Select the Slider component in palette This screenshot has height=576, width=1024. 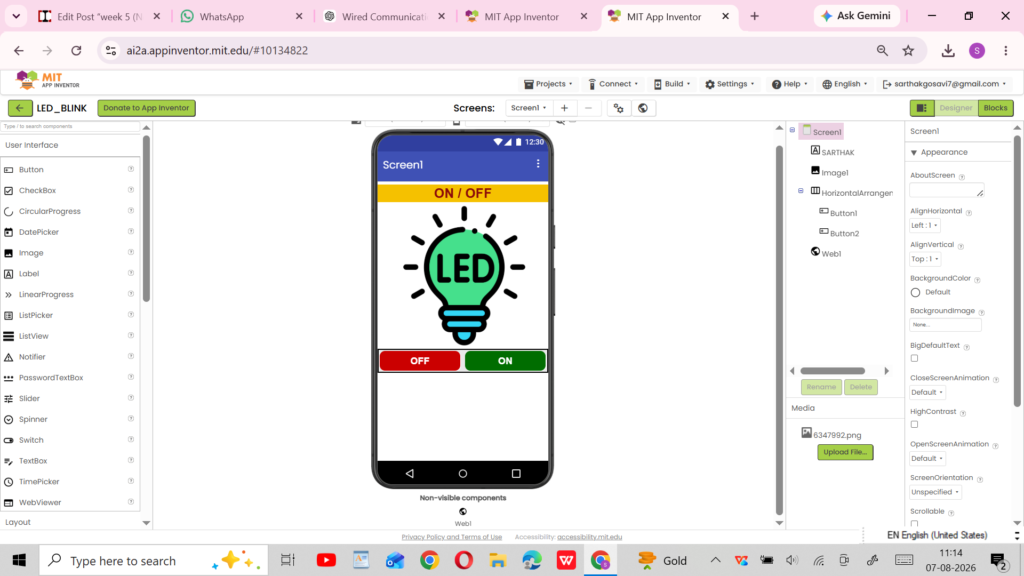point(29,398)
